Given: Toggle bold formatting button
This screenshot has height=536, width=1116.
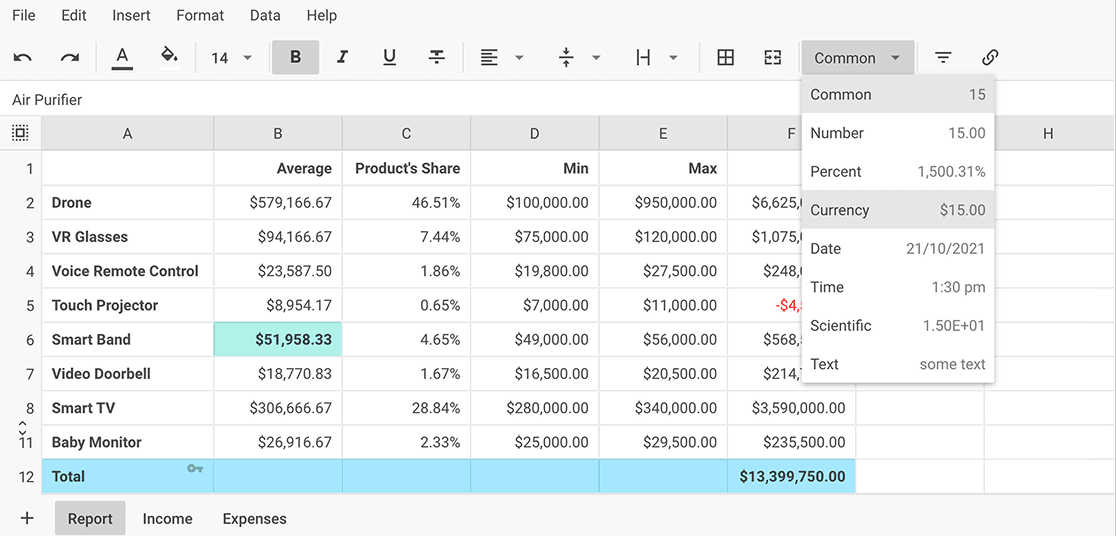Looking at the screenshot, I should tap(295, 58).
